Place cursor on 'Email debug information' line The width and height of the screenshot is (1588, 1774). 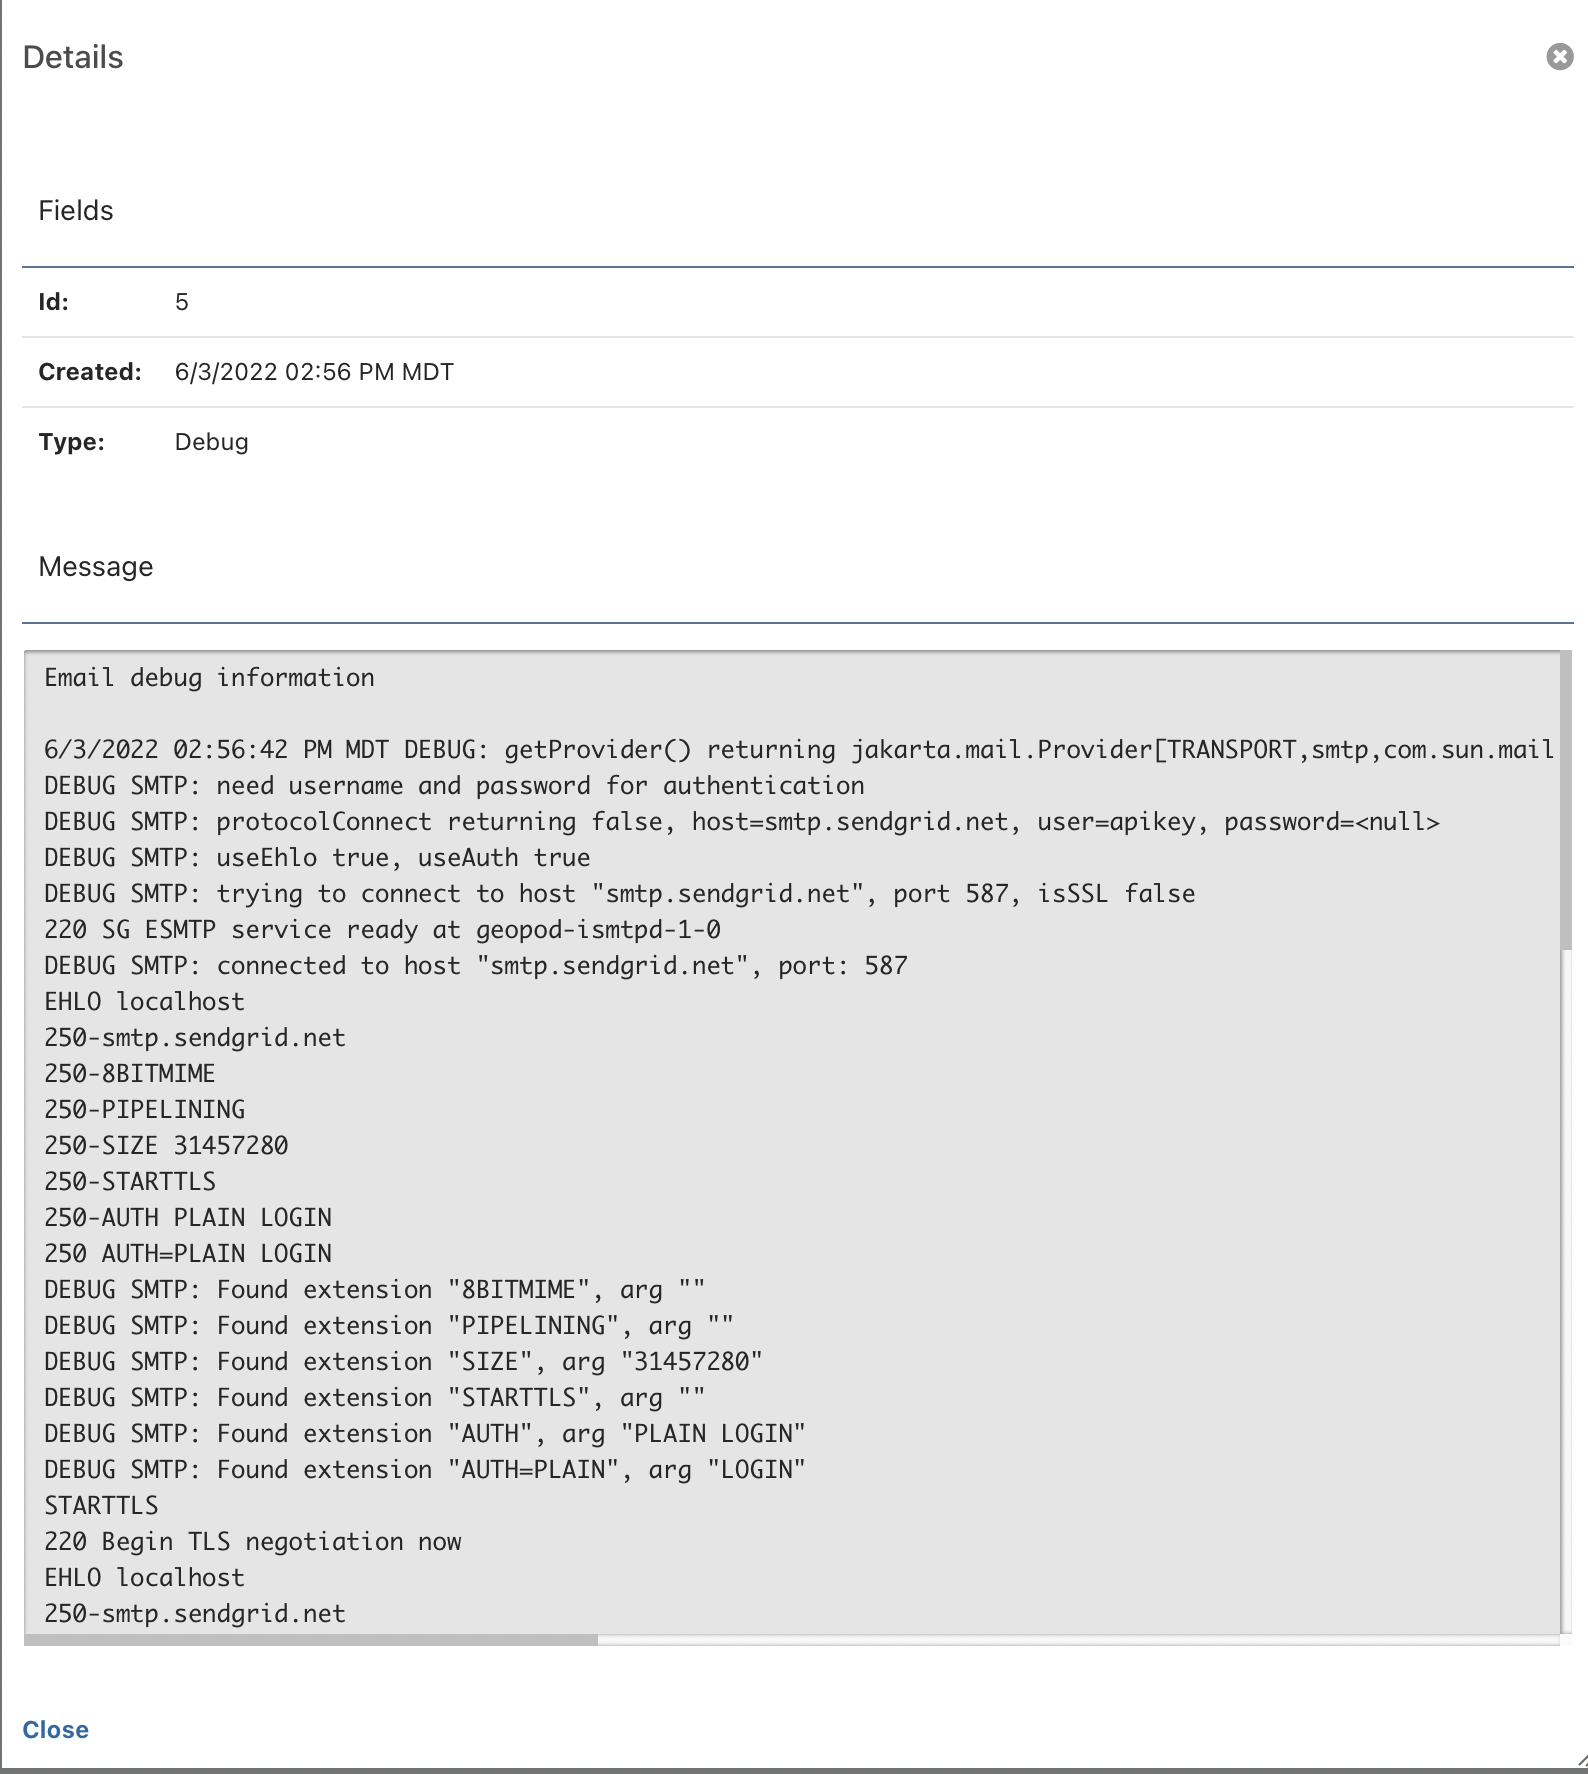209,678
